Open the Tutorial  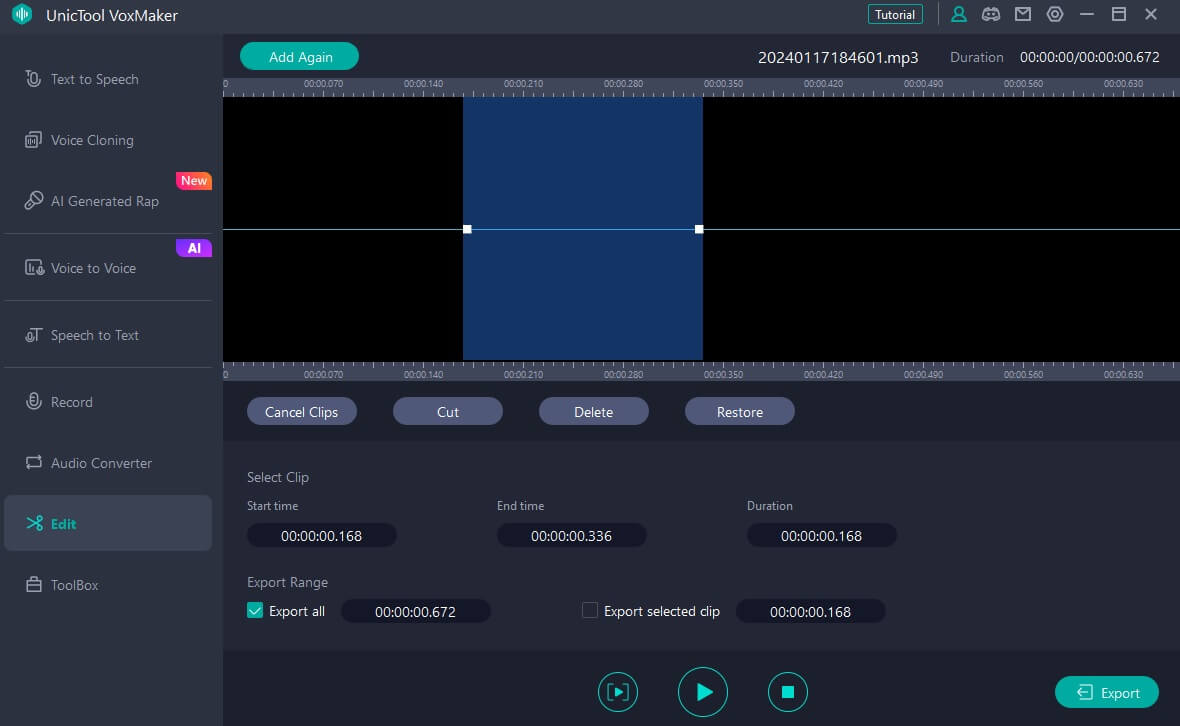point(895,14)
